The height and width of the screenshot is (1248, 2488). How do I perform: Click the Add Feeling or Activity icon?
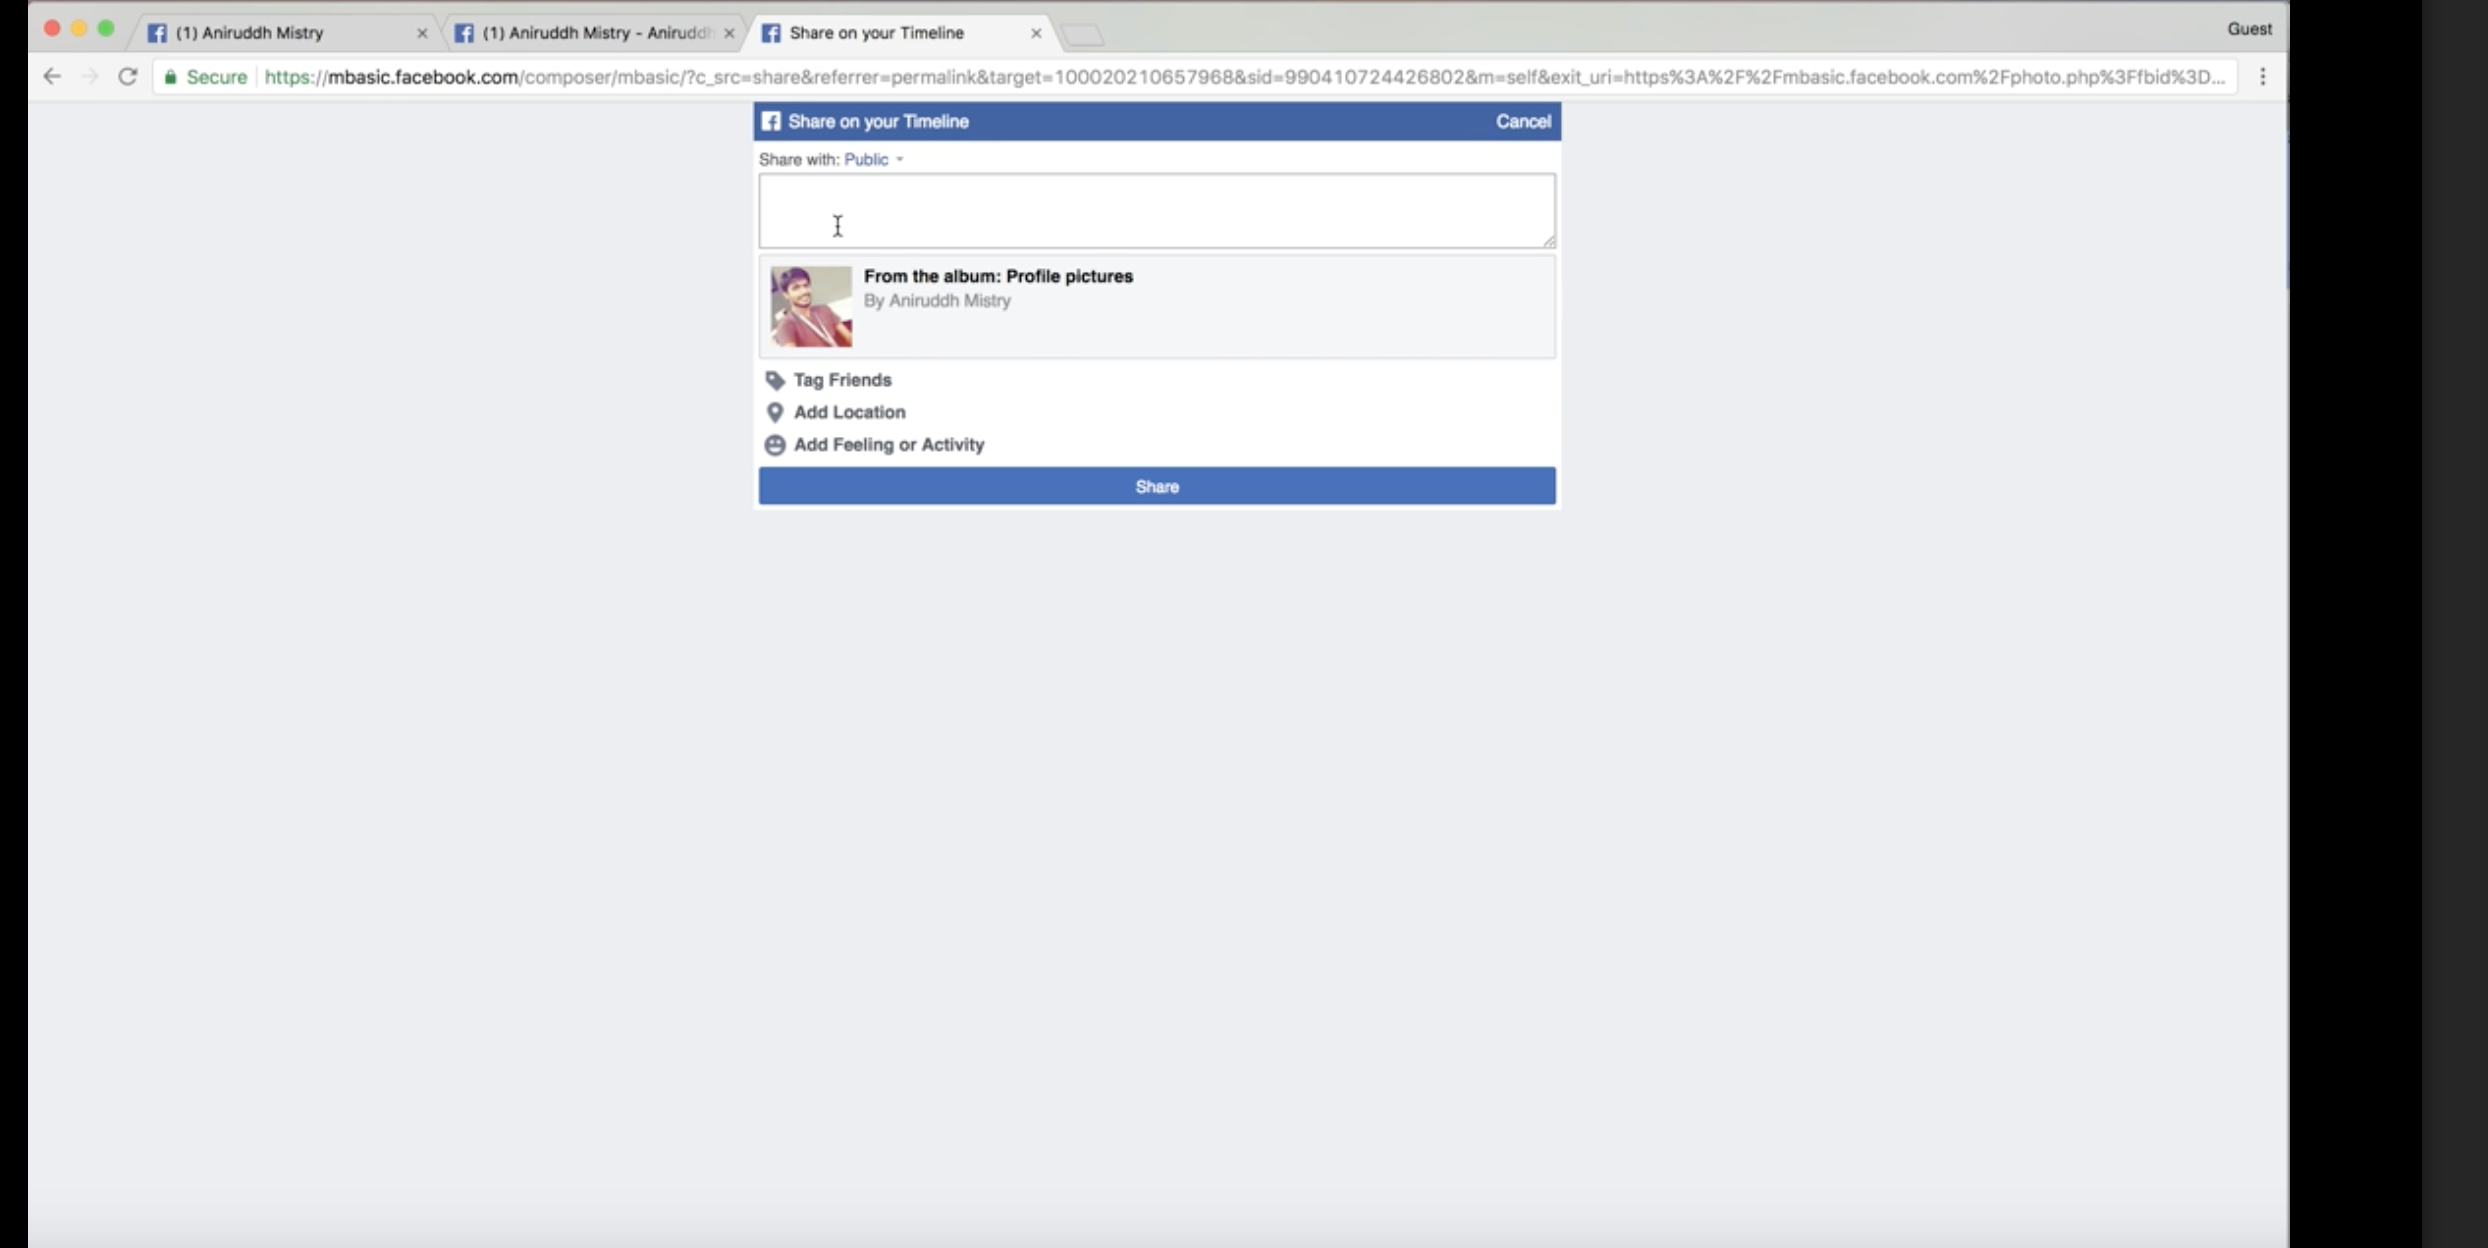[x=775, y=444]
